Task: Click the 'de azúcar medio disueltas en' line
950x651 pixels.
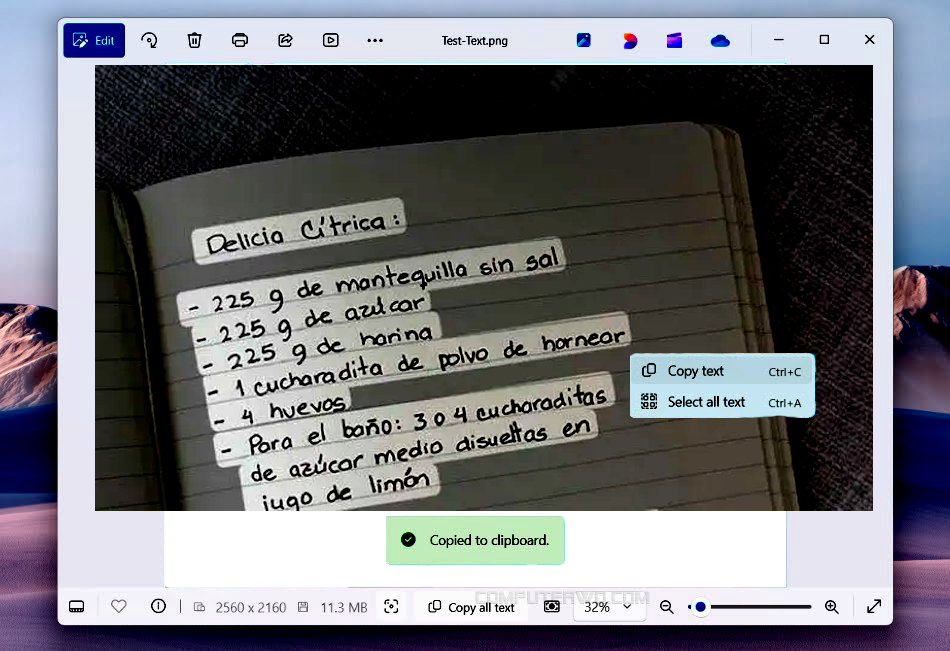Action: [419, 449]
